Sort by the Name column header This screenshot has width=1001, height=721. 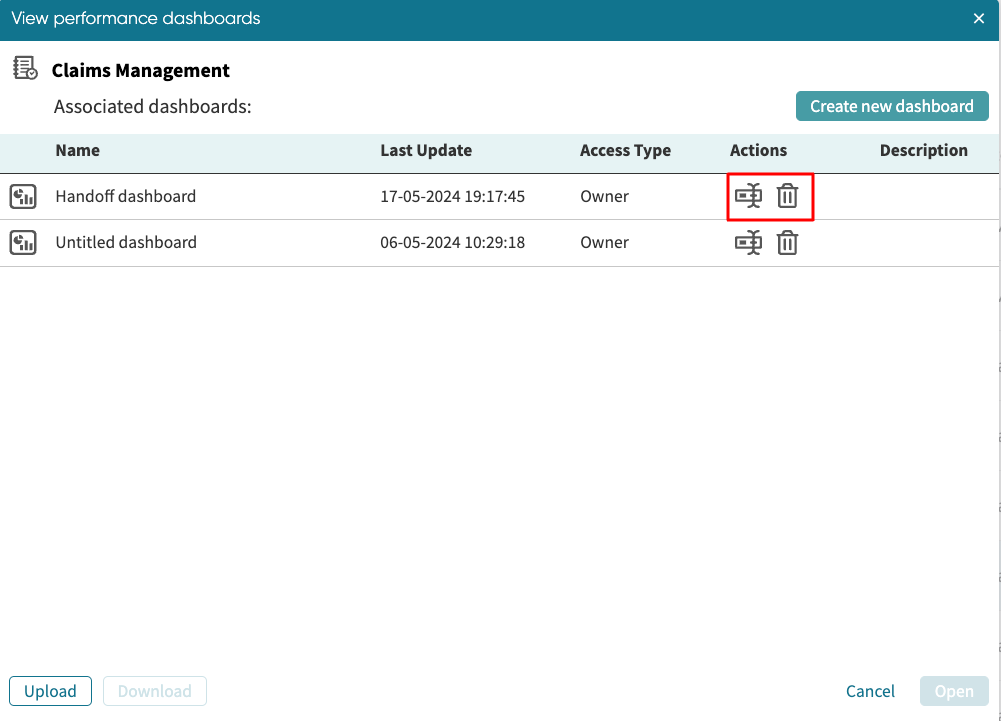(x=78, y=150)
